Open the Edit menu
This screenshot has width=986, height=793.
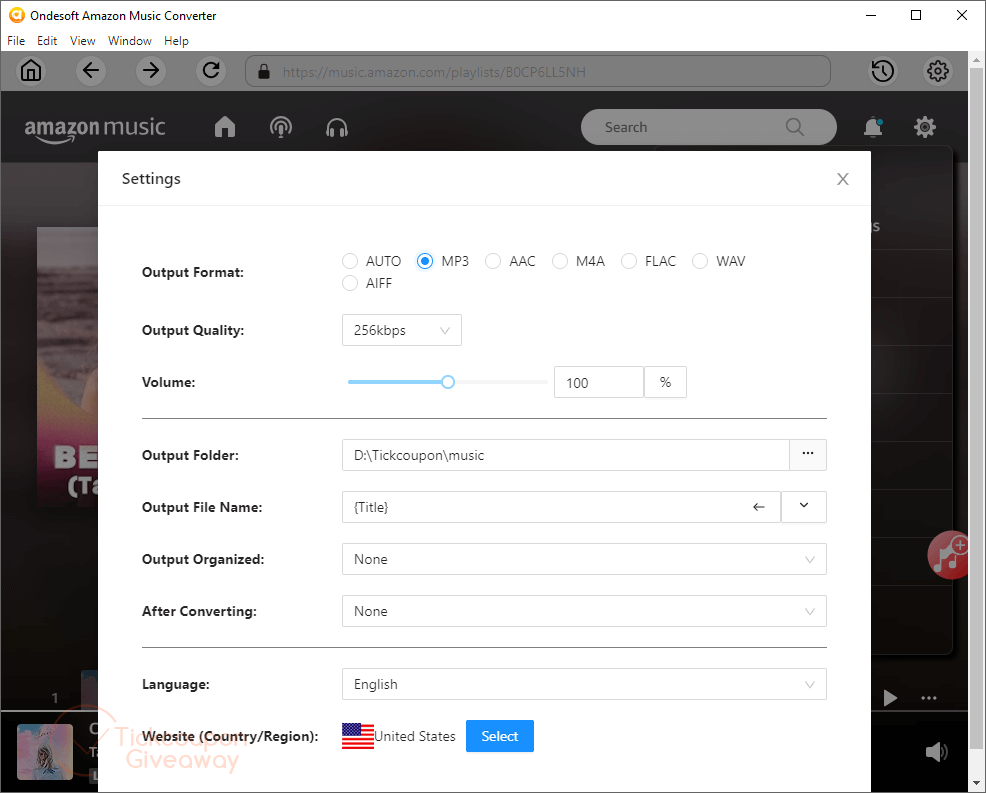click(47, 41)
